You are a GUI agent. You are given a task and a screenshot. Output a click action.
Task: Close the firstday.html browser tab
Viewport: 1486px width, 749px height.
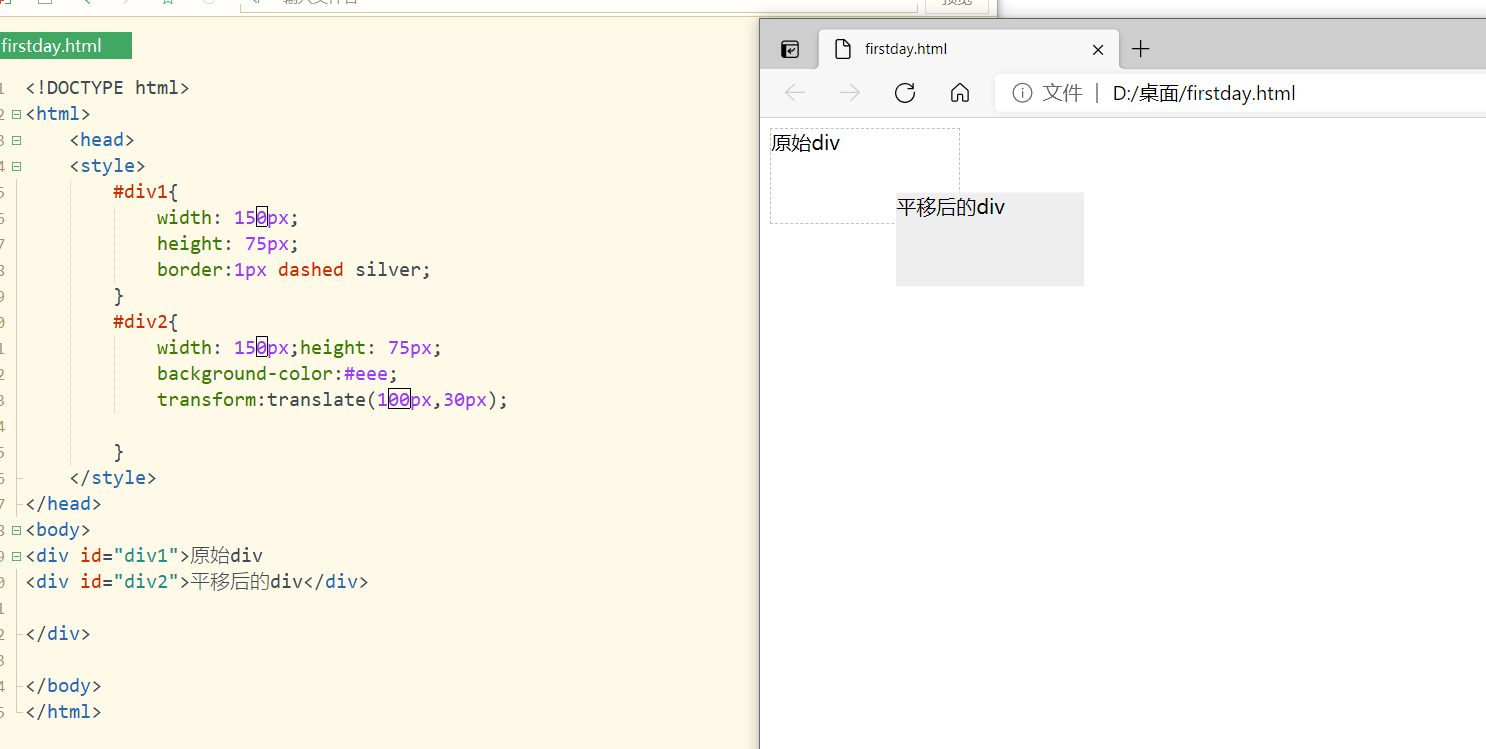[x=1098, y=49]
